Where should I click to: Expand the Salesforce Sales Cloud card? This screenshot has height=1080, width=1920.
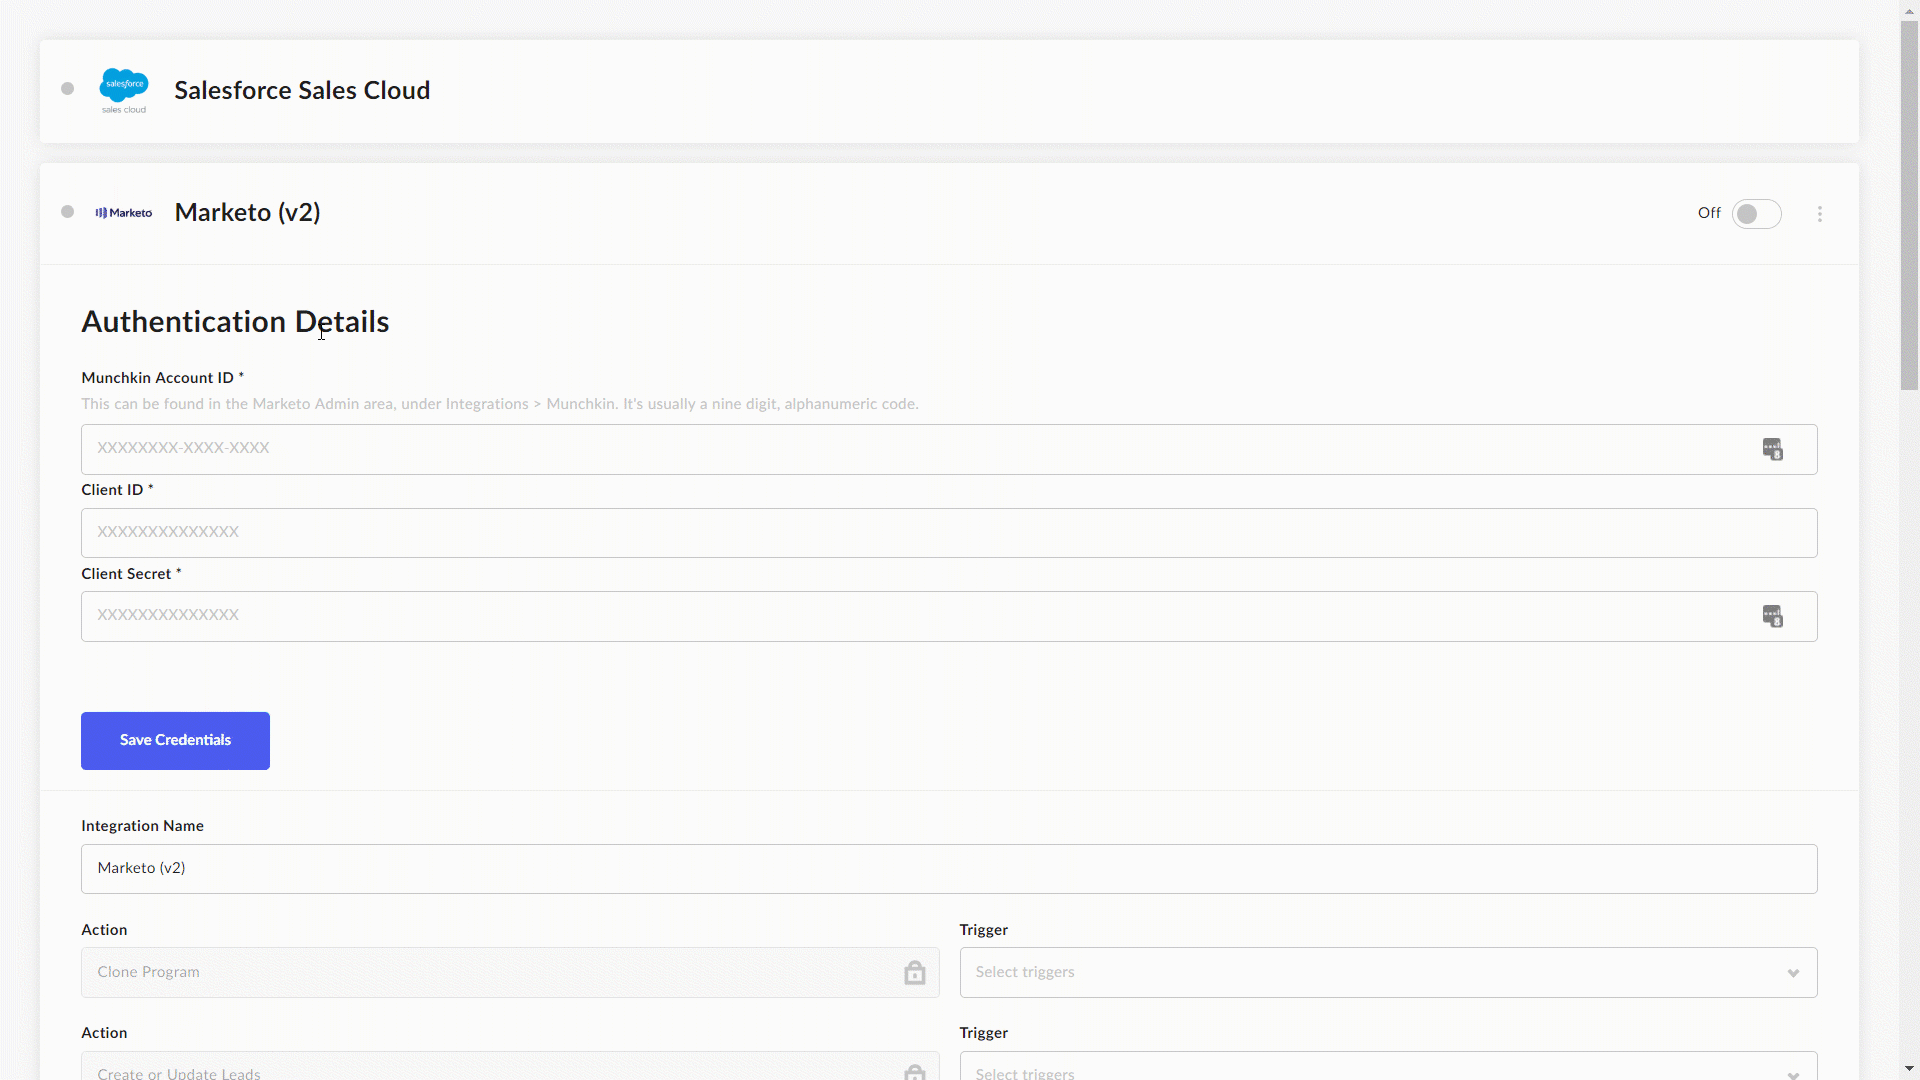click(x=949, y=91)
